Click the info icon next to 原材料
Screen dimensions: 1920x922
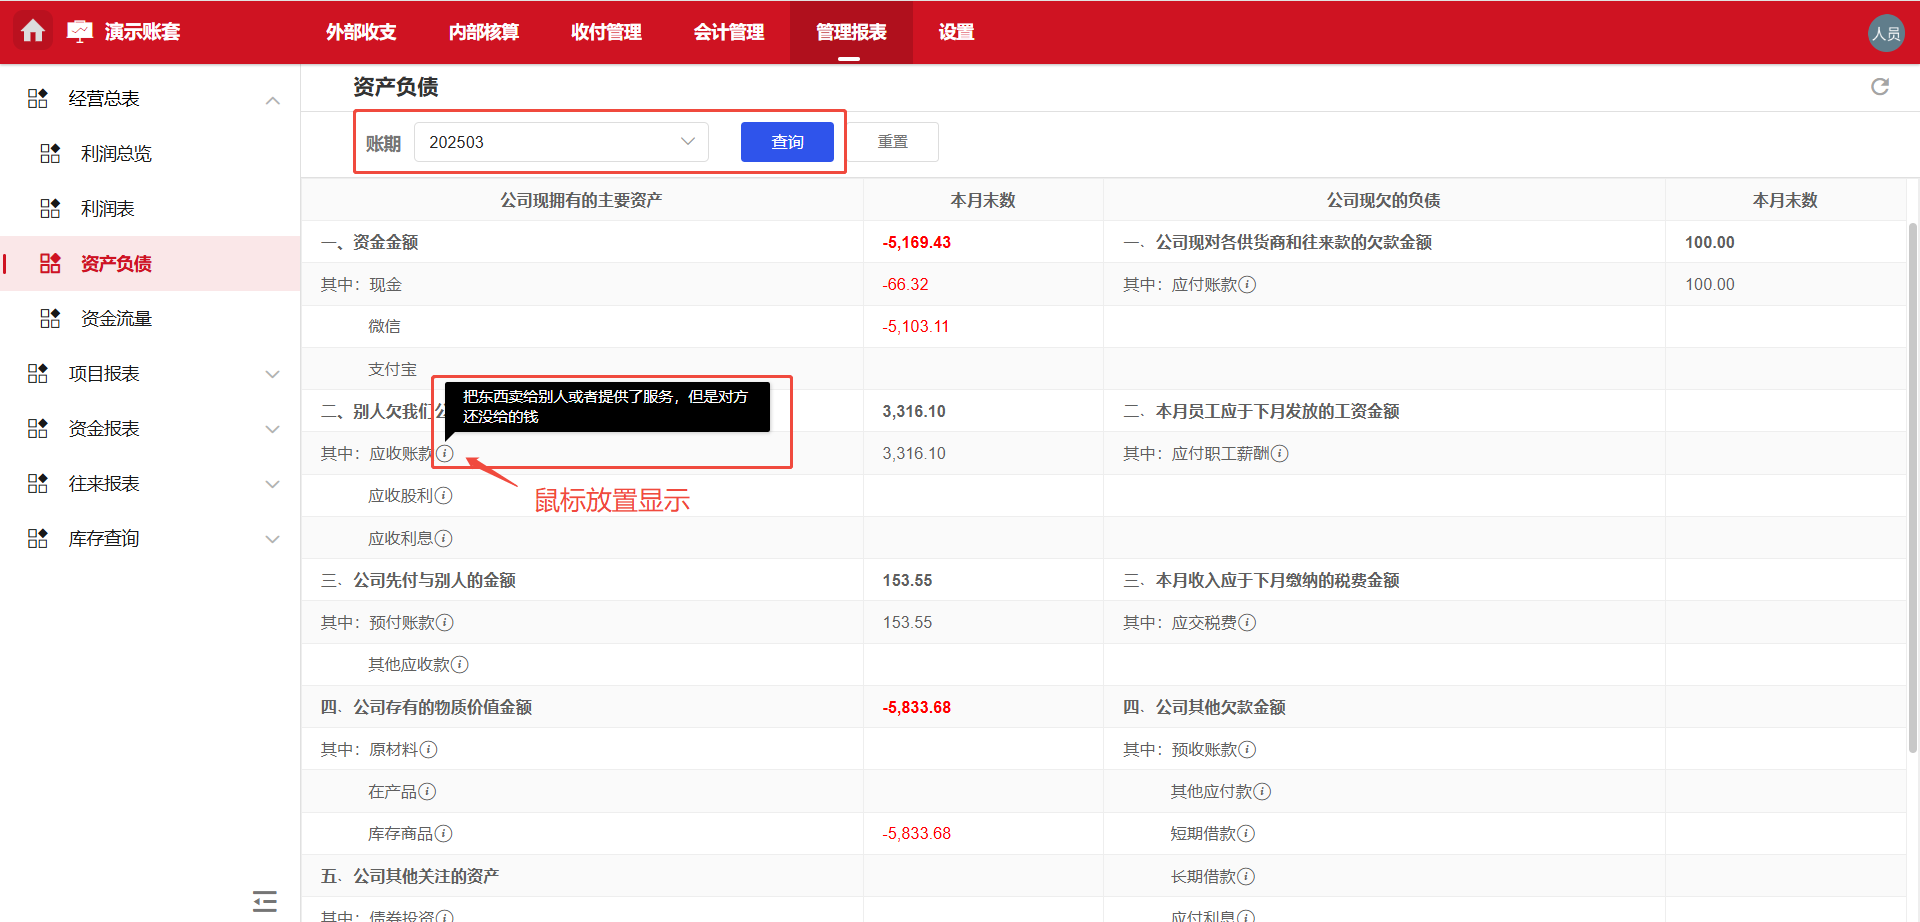pos(428,749)
